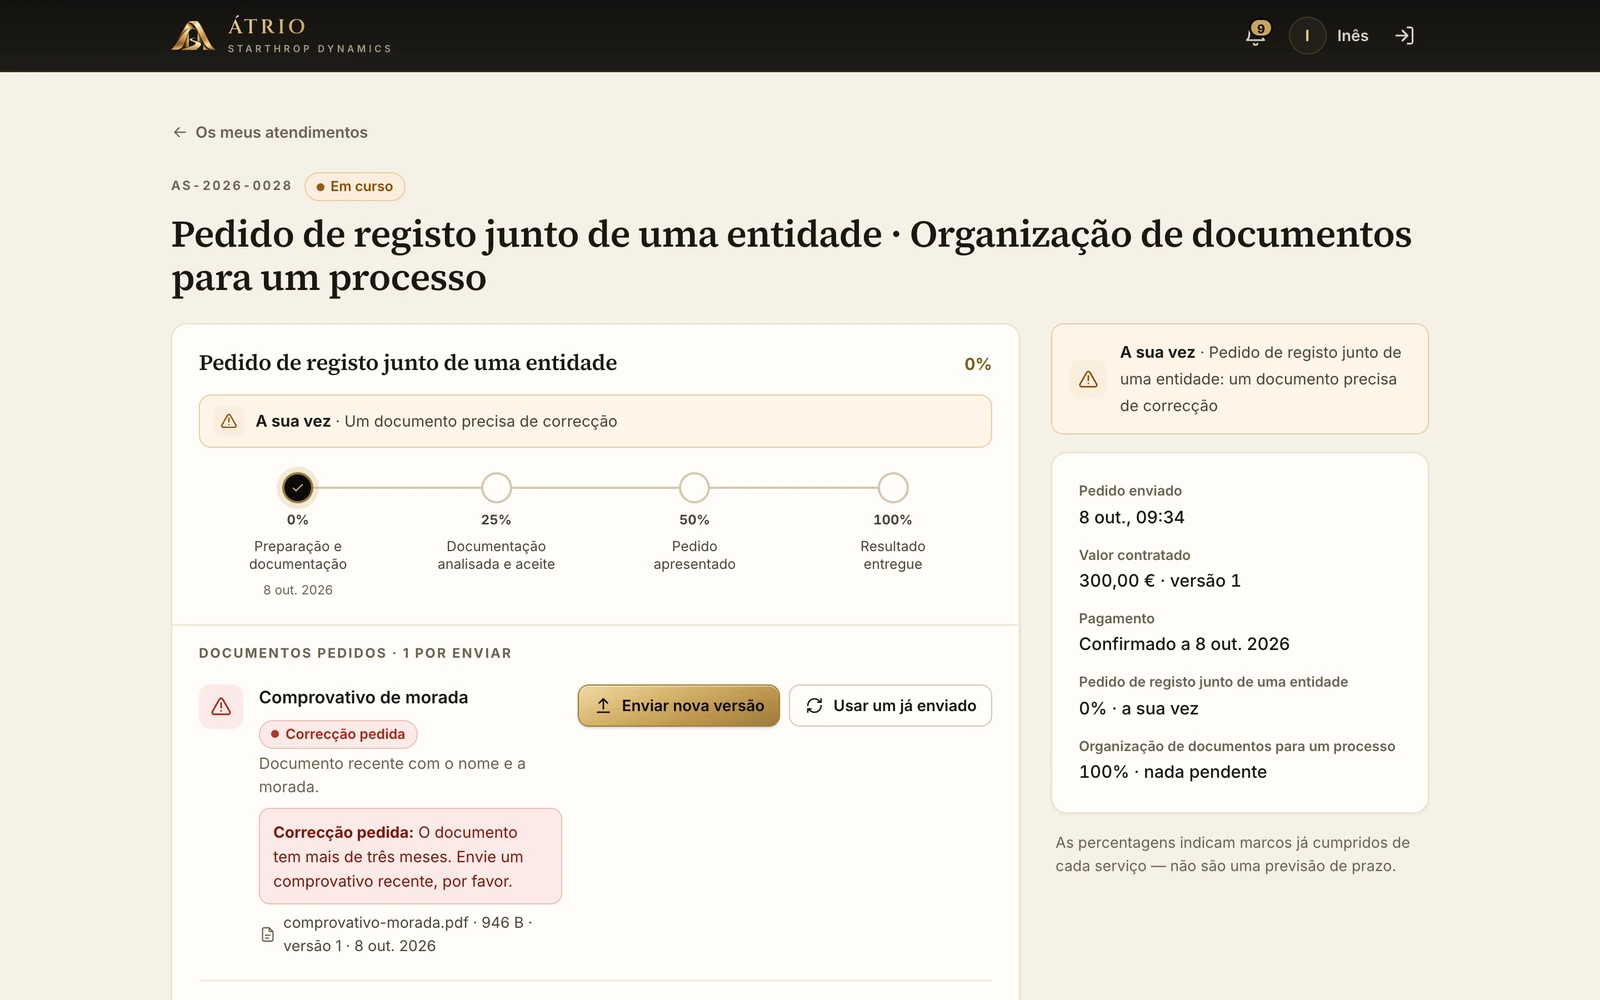The image size is (1600, 1000).
Task: Click the 0% progress value in the card header
Action: coord(977,364)
